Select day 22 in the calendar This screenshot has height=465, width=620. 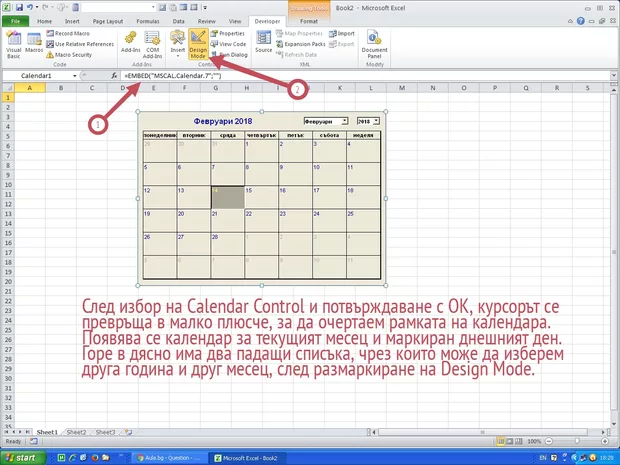click(261, 221)
